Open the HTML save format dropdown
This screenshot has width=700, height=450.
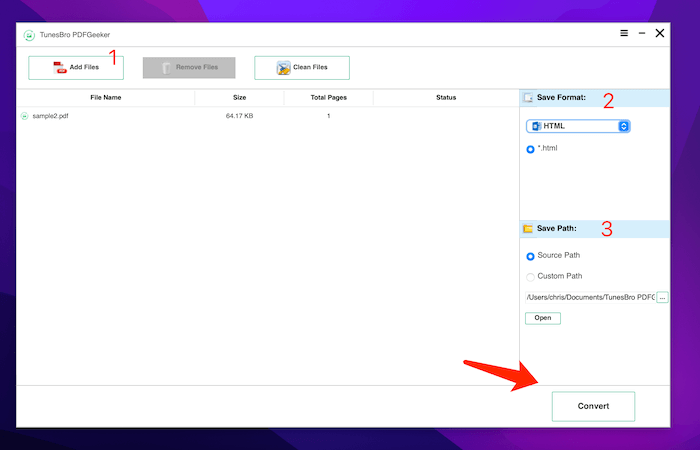[x=578, y=126]
